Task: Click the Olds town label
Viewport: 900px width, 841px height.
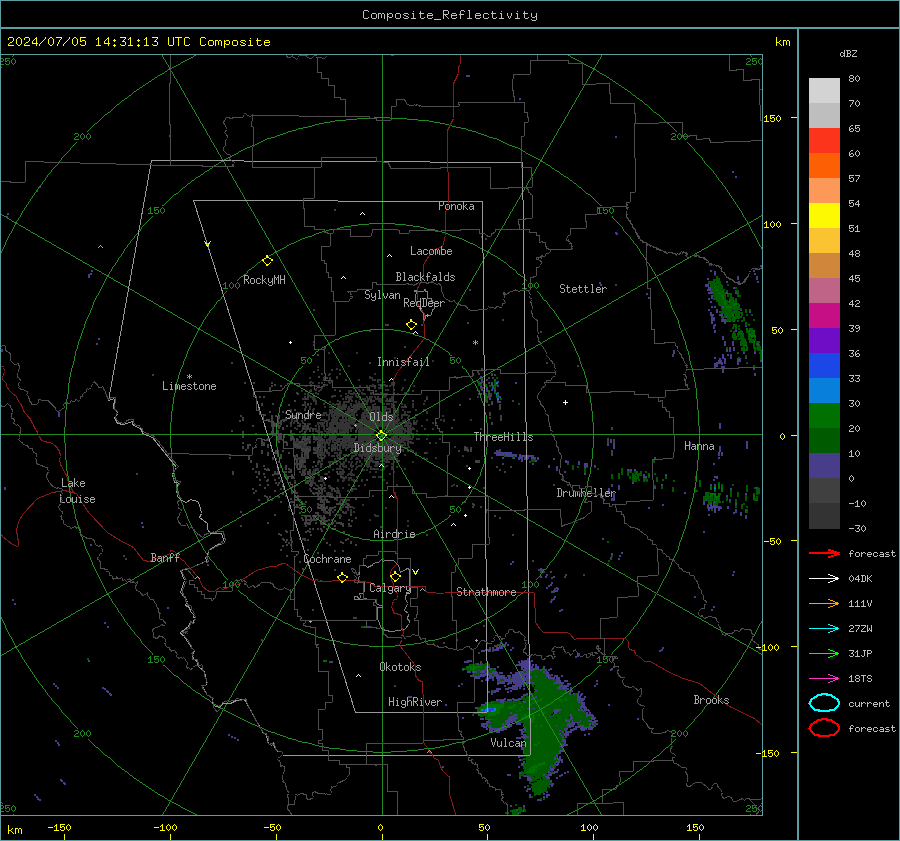Action: coord(381,417)
